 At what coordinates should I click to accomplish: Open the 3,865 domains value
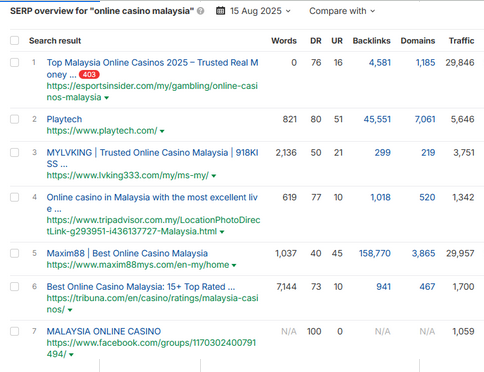coord(423,253)
